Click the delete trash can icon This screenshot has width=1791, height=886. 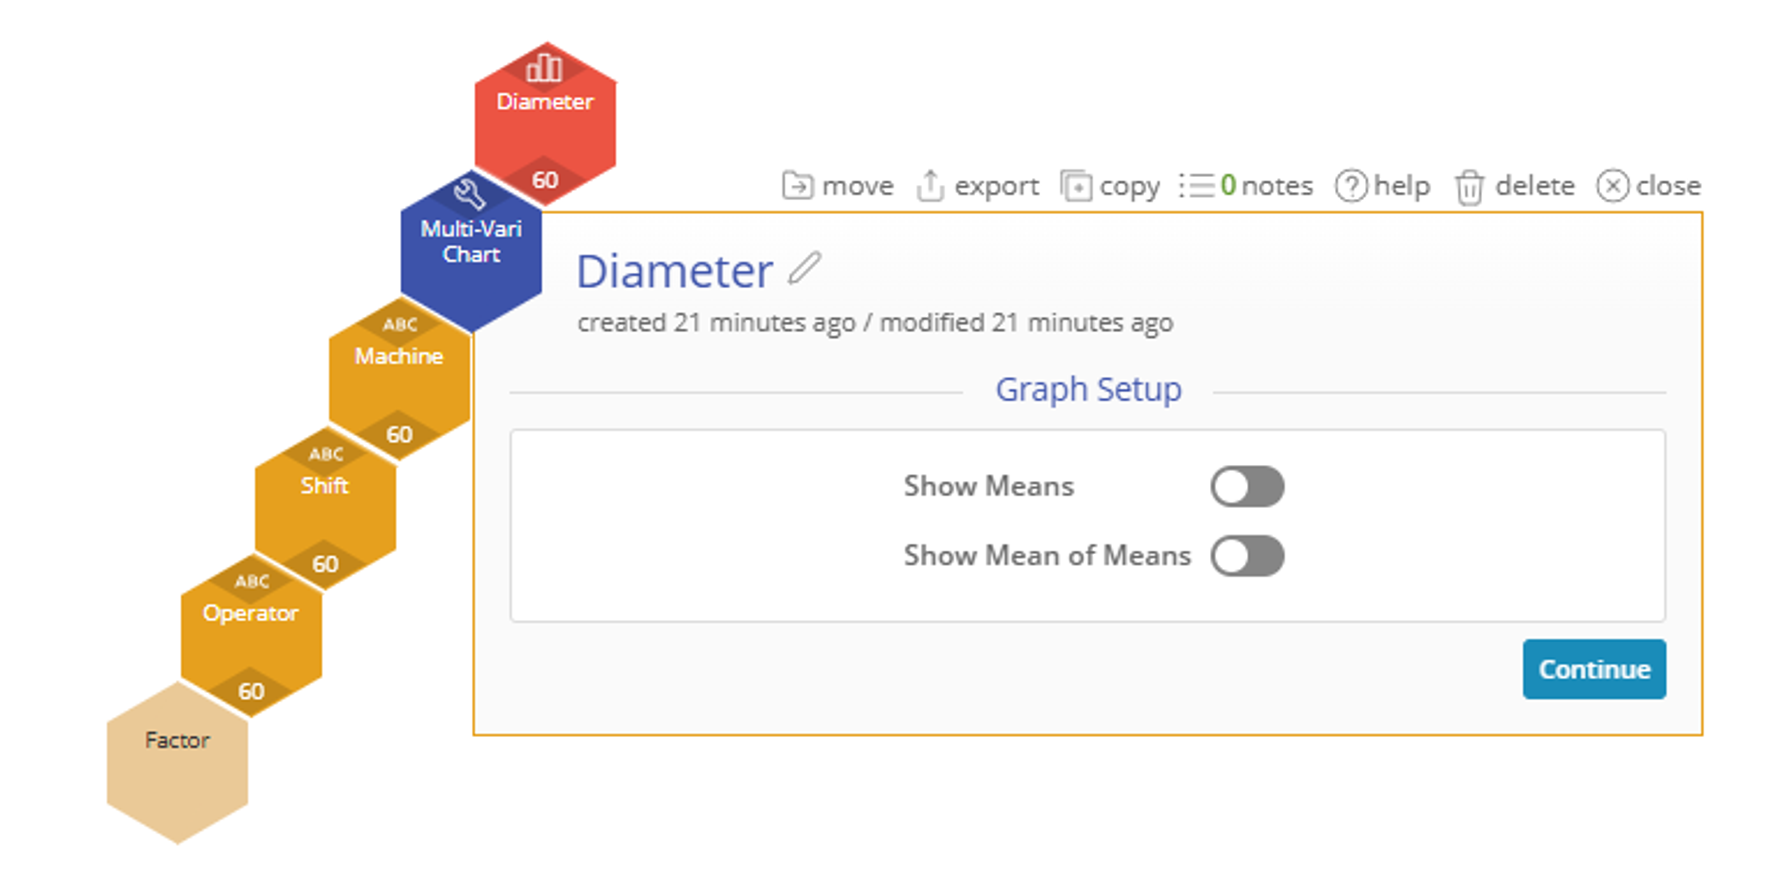1469,187
